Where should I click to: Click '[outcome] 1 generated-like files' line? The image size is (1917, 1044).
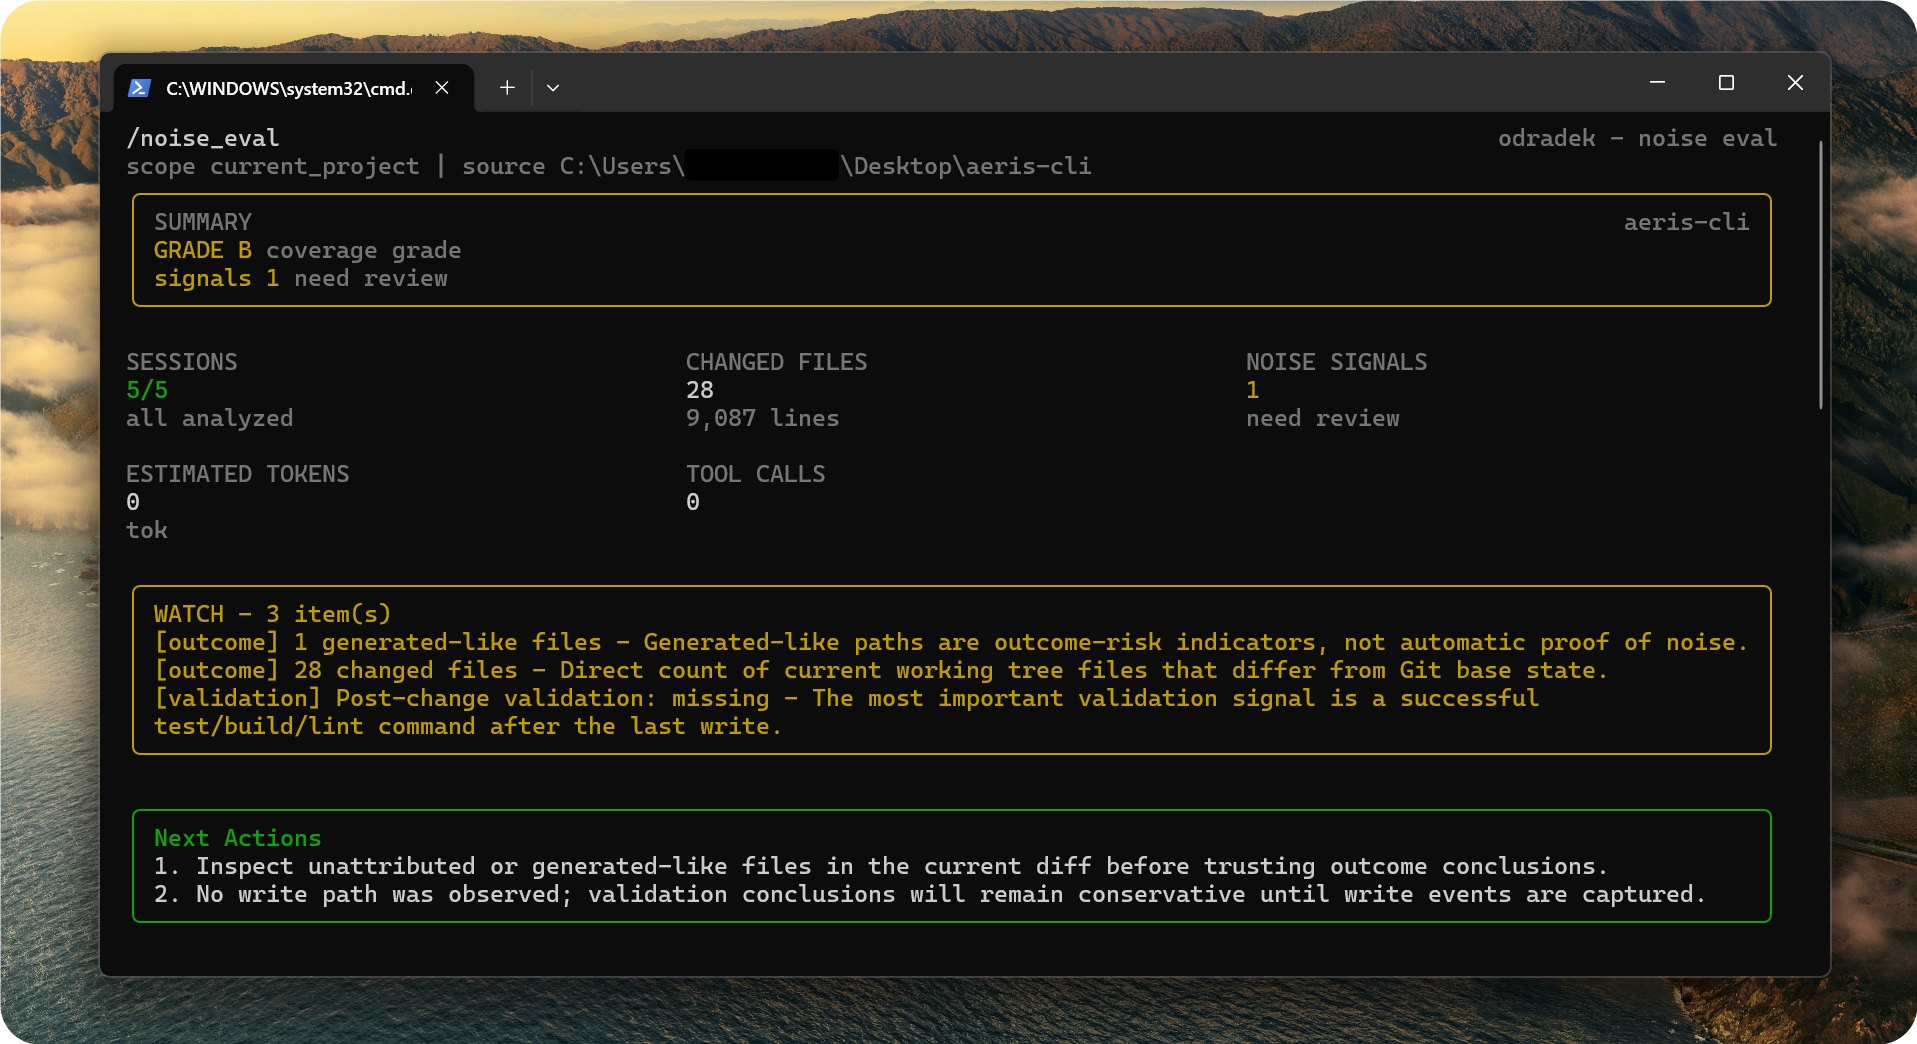pos(951,642)
